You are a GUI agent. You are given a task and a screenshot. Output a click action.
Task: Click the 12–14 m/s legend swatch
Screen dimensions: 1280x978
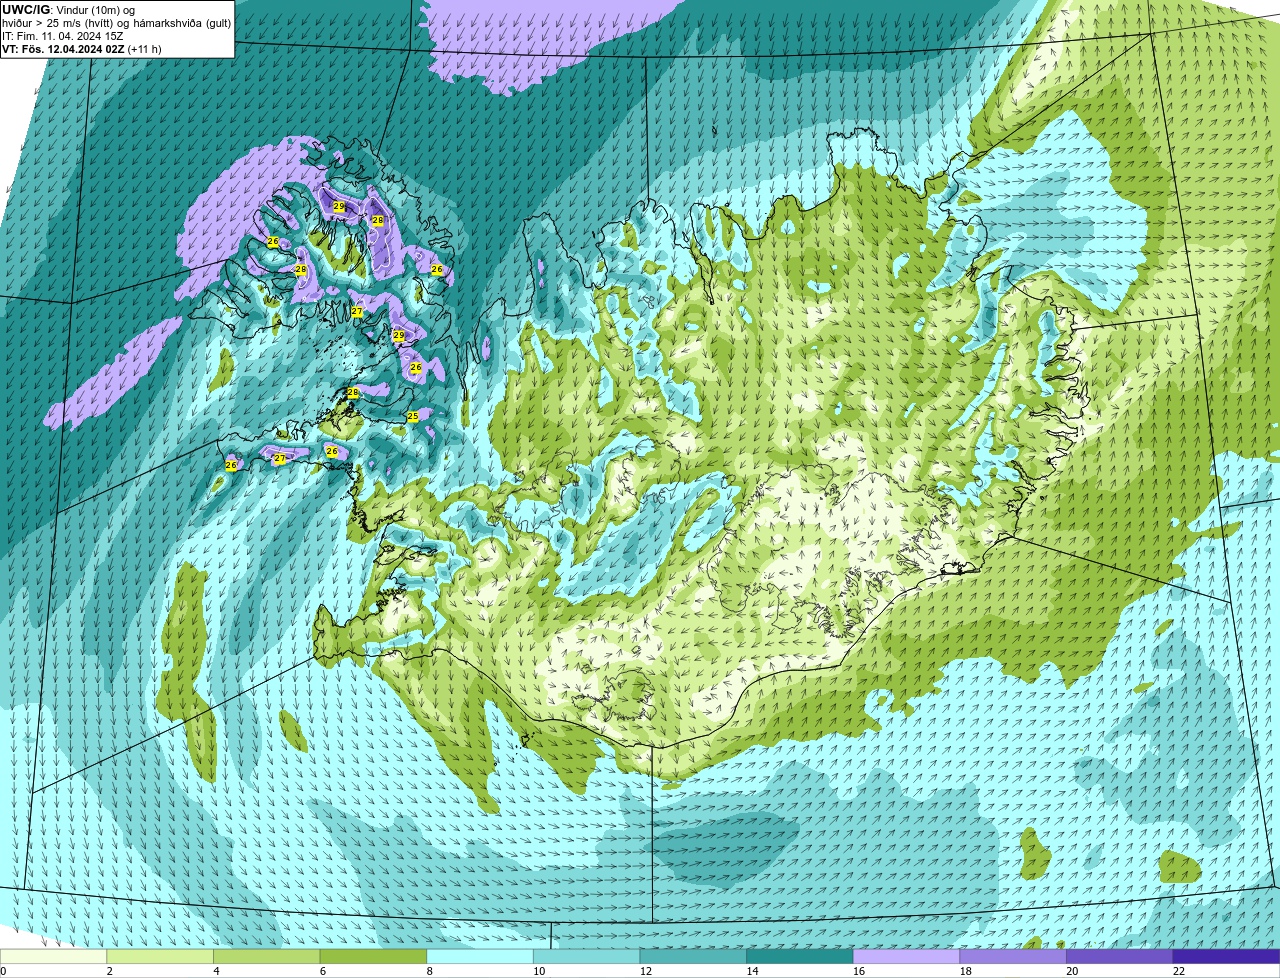coord(693,956)
